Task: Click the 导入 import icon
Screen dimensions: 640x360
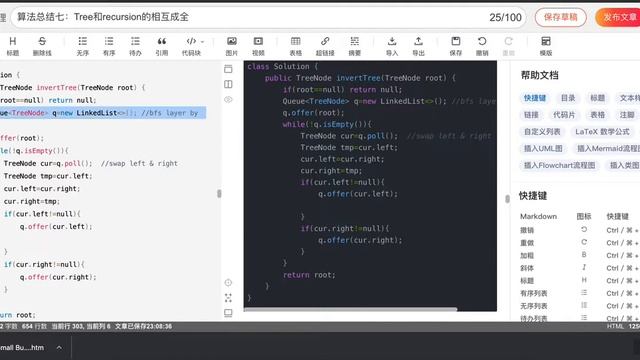Action: click(x=392, y=46)
